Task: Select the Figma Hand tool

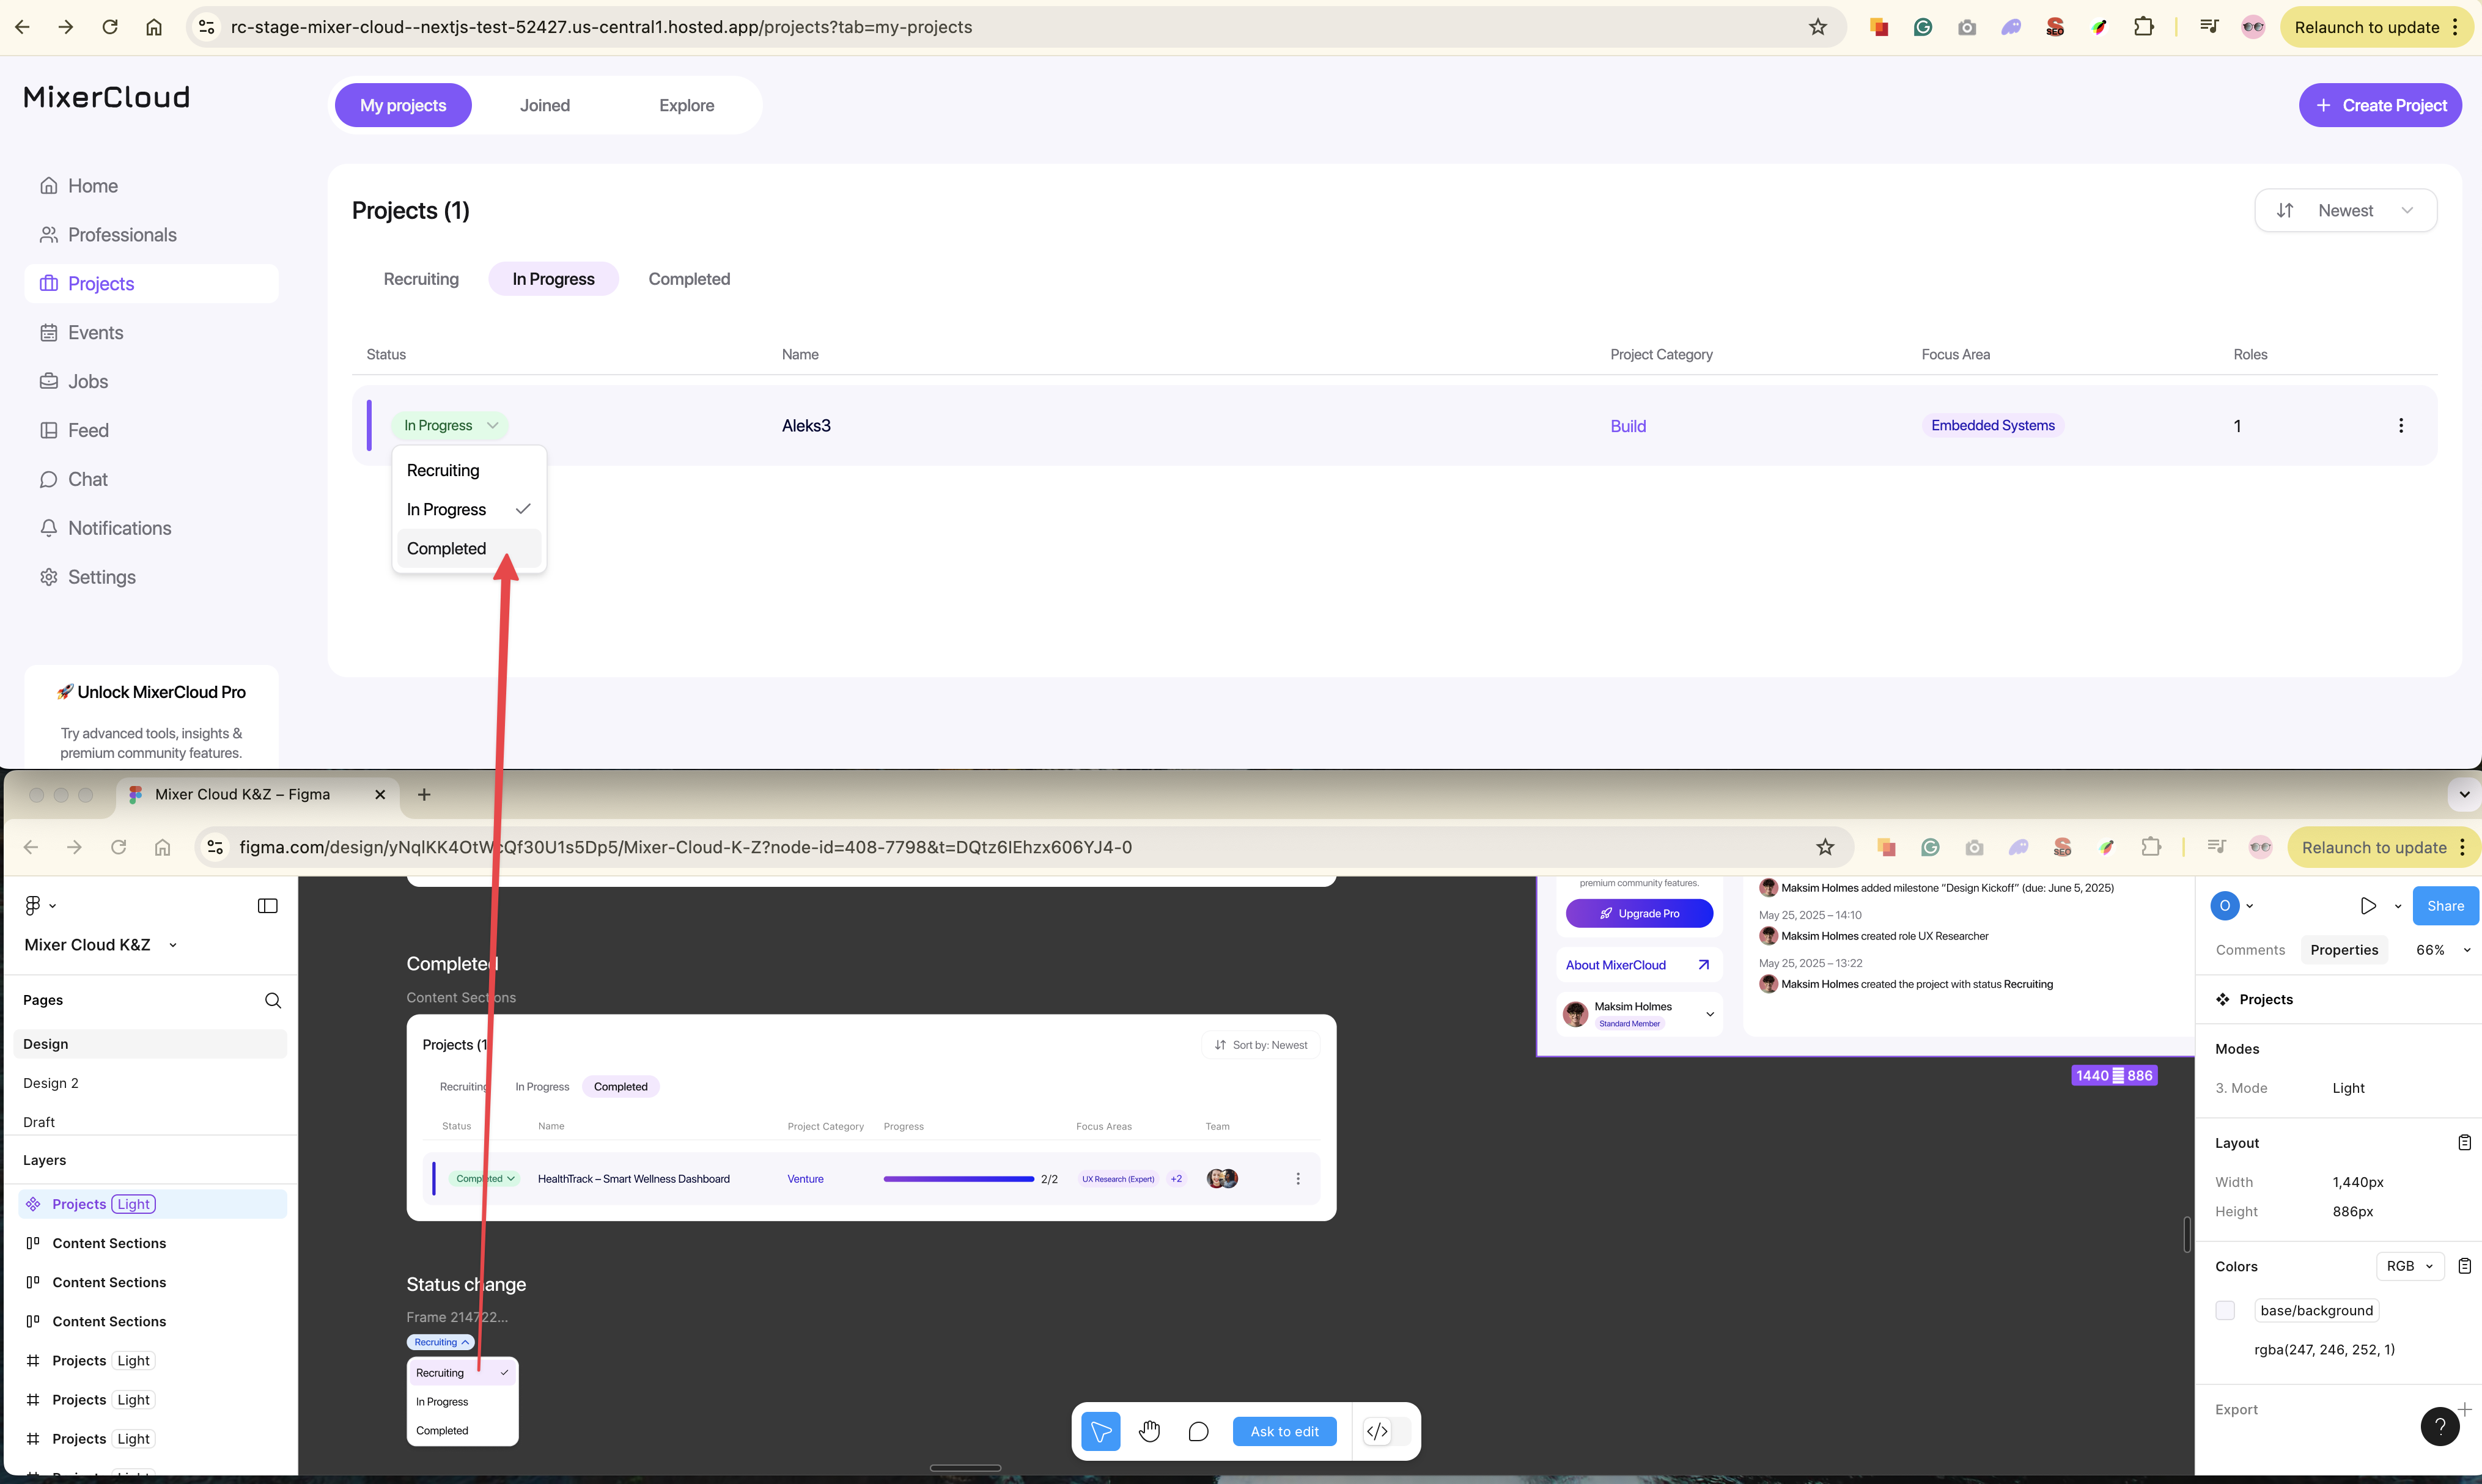Action: 1149,1431
